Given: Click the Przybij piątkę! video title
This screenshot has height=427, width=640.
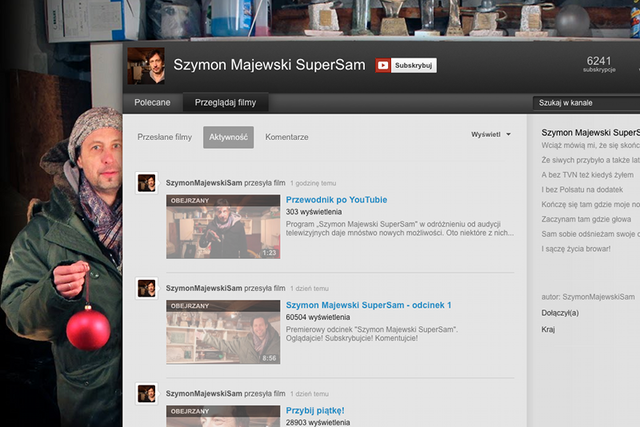Looking at the screenshot, I should tap(315, 410).
